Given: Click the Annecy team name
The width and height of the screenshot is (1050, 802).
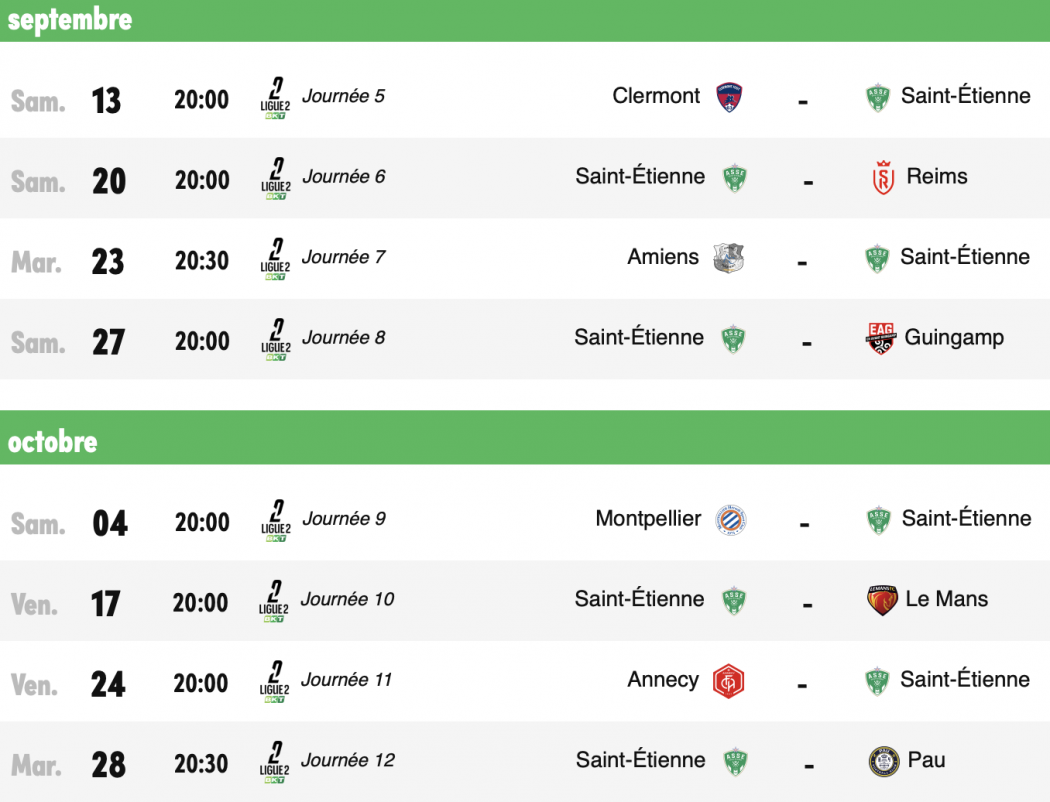Looking at the screenshot, I should (x=663, y=680).
